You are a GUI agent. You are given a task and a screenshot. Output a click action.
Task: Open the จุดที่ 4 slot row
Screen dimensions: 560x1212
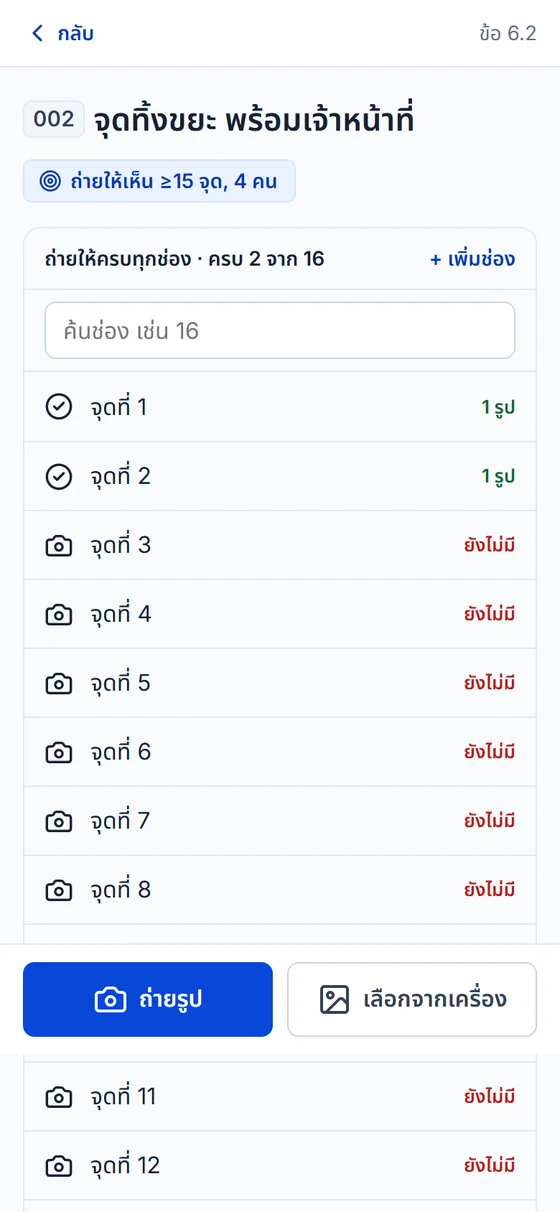(x=280, y=614)
